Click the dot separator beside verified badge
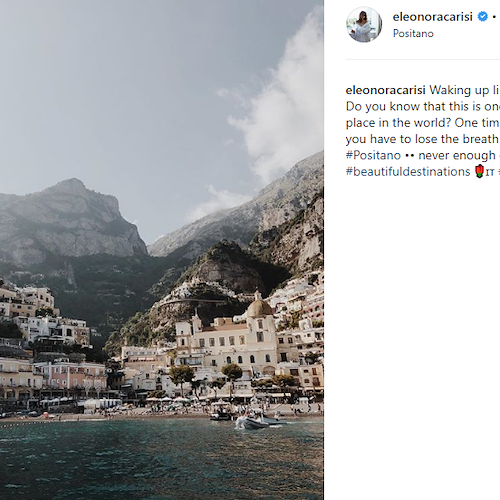 494,17
